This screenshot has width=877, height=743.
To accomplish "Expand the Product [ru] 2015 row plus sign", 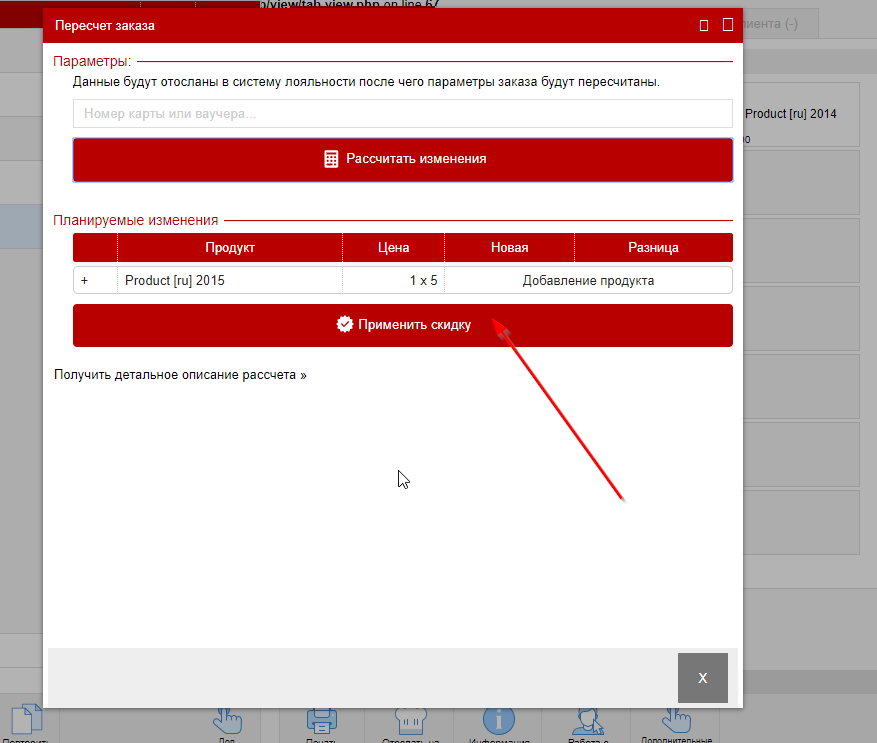I will tap(84, 281).
